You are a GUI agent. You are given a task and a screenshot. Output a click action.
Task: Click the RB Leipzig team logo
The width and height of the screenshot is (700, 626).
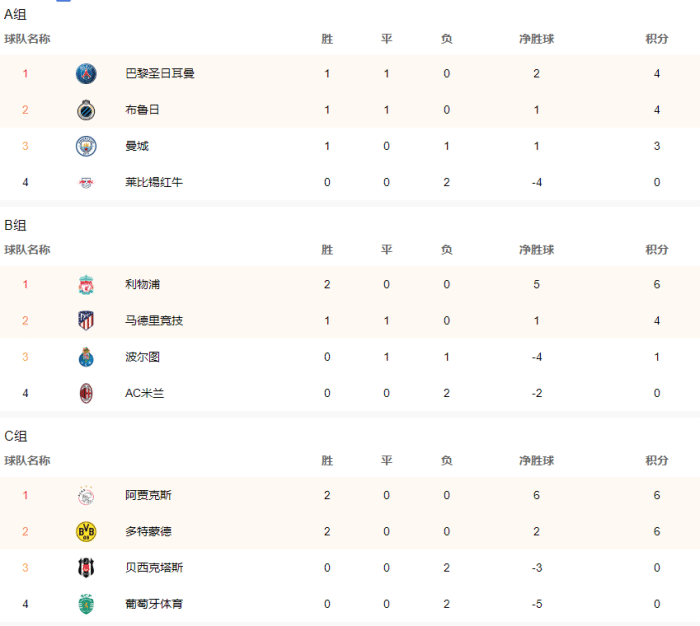click(x=86, y=182)
